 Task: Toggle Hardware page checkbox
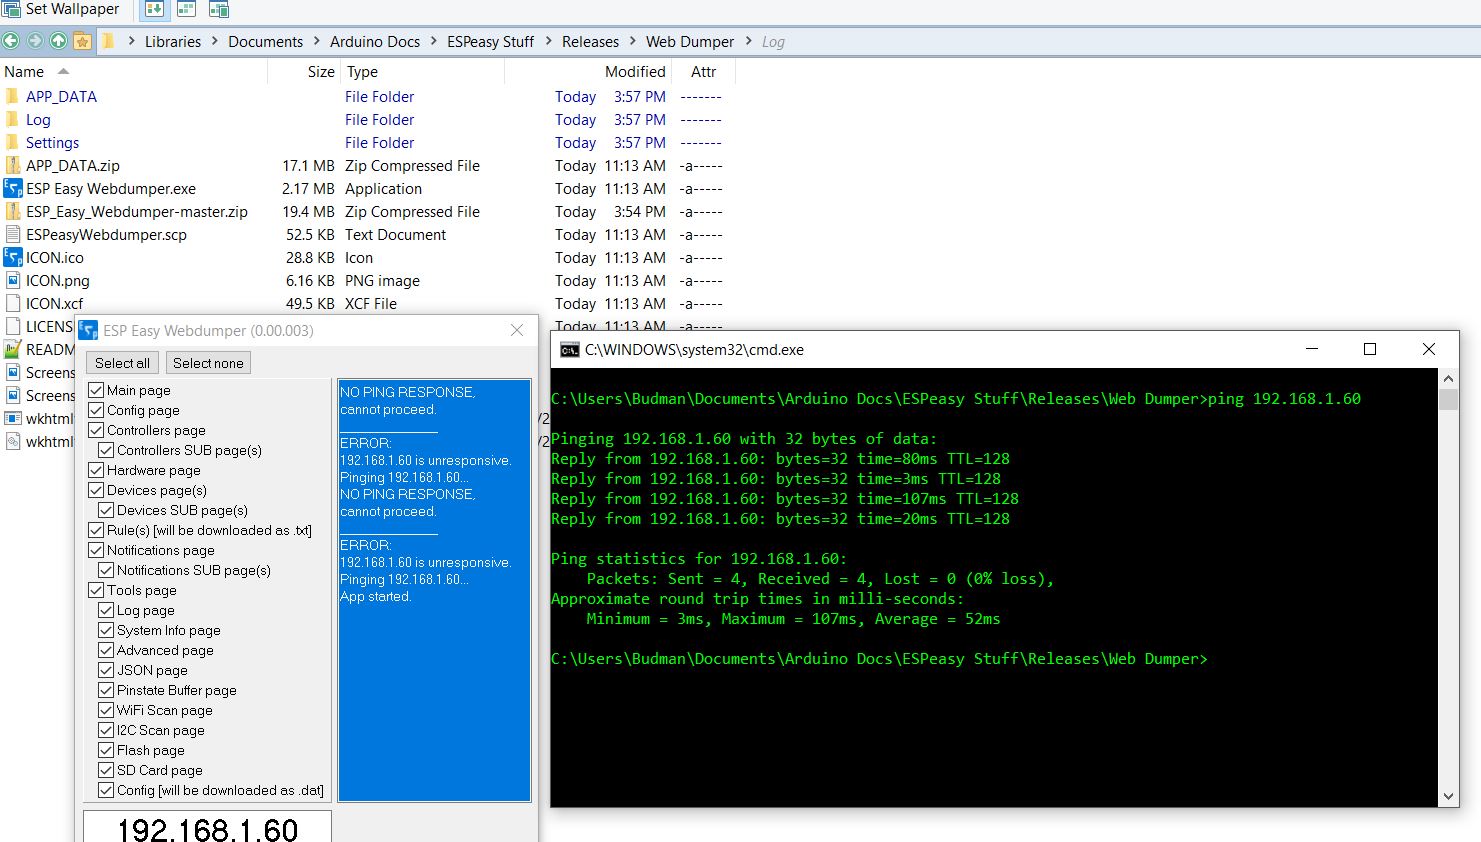pos(96,470)
